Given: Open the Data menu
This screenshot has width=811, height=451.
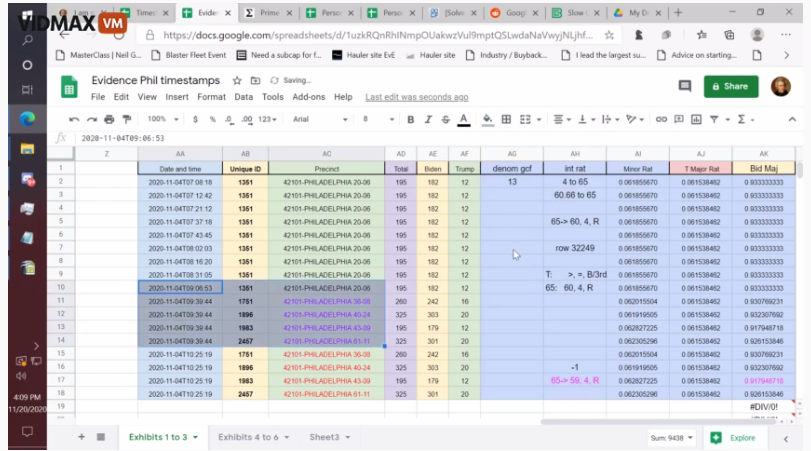Looking at the screenshot, I should tap(244, 97).
